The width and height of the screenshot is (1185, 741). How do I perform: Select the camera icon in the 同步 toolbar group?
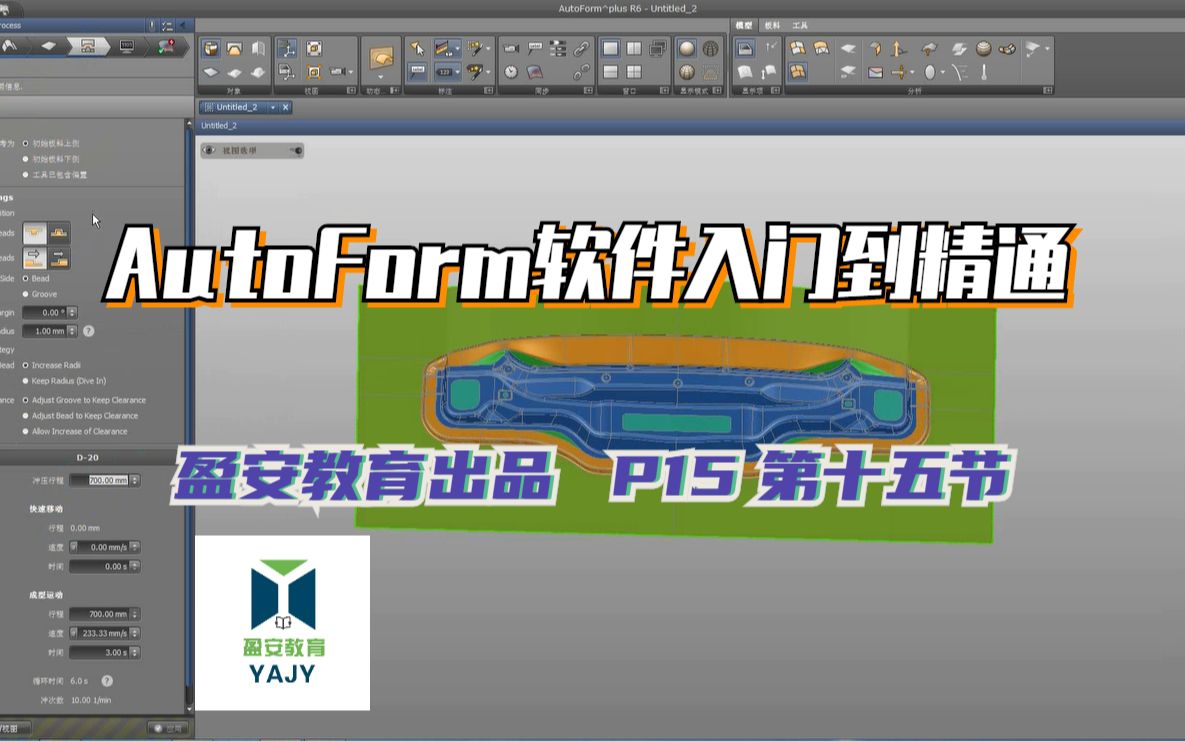click(x=511, y=49)
